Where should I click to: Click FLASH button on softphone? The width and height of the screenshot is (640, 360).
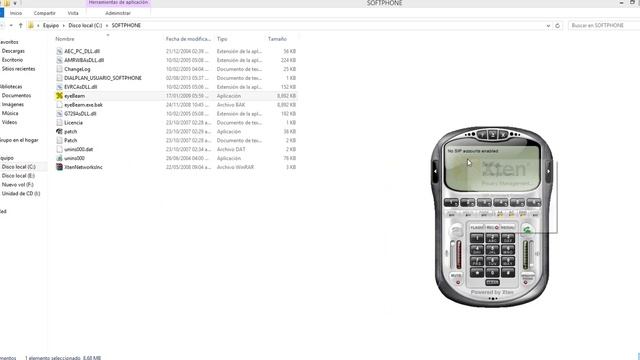(476, 227)
